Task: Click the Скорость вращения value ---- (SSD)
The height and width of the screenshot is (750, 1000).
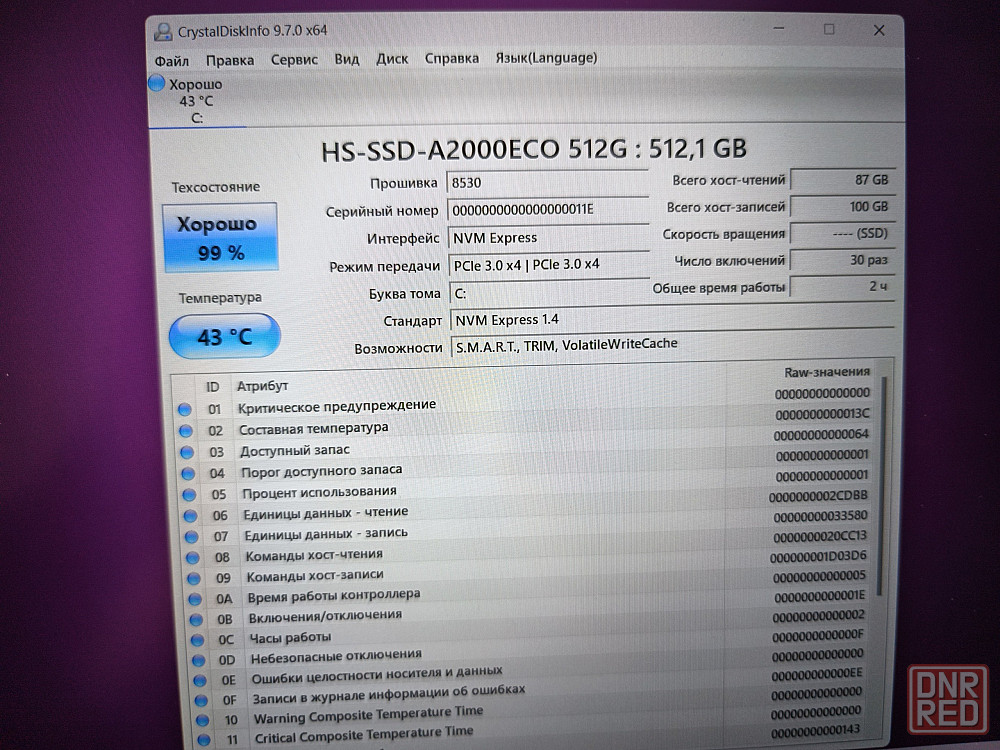Action: point(842,233)
